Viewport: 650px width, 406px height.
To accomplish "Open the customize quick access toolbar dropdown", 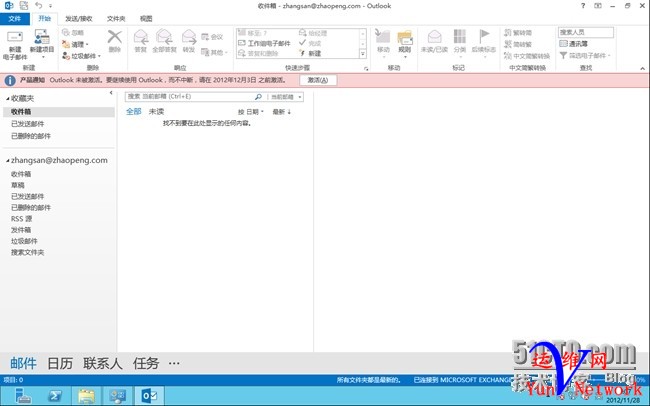I will [51, 6].
